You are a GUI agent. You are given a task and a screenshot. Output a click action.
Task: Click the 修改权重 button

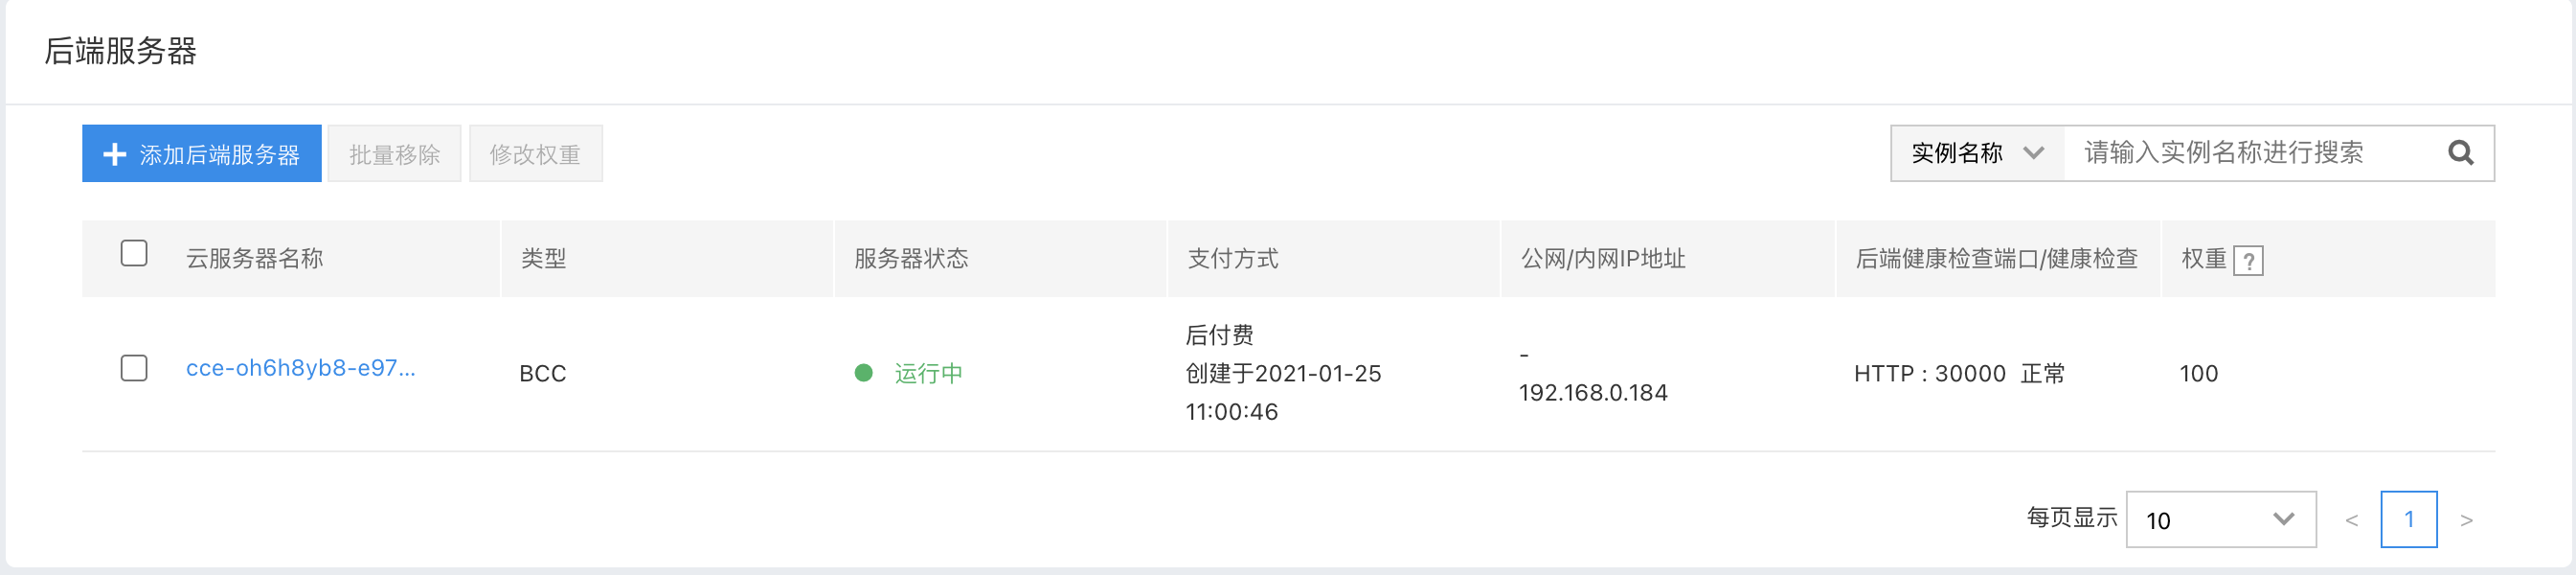pos(535,153)
